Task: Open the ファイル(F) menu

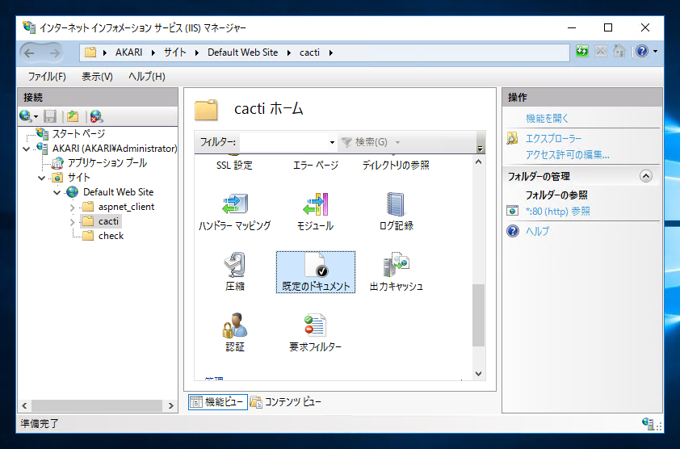Action: (x=47, y=77)
